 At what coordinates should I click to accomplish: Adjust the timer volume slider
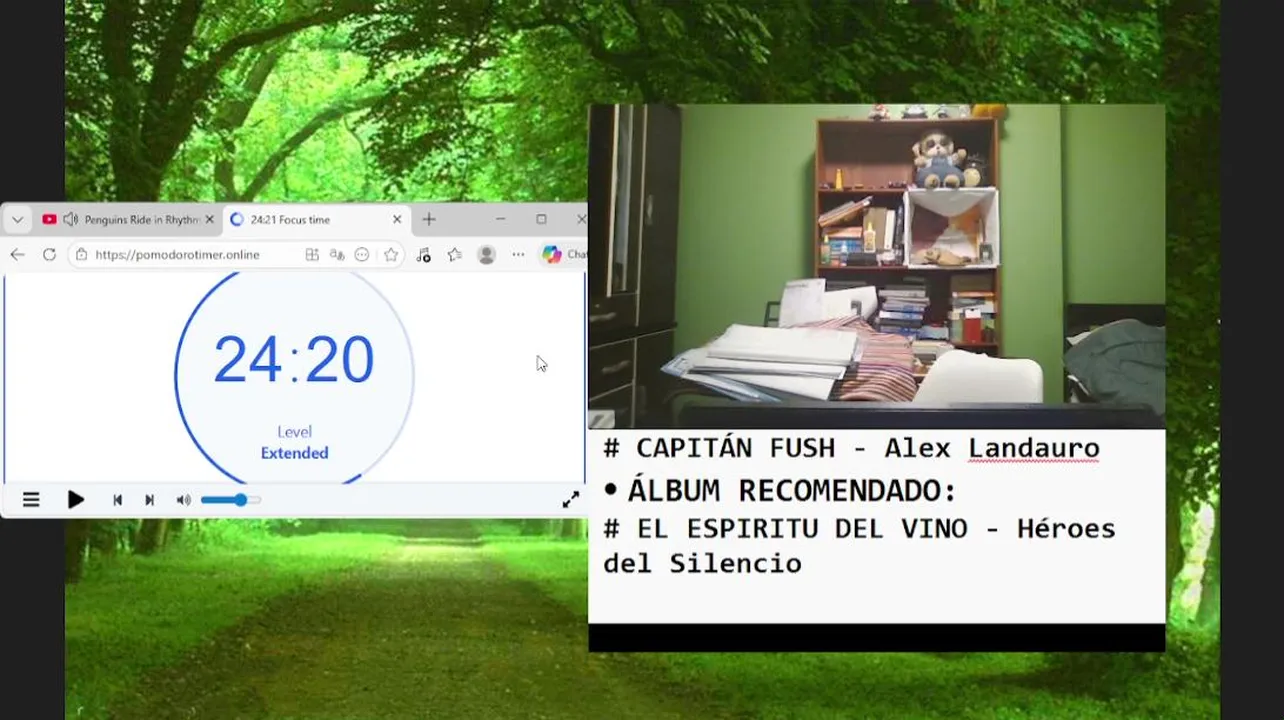[x=231, y=500]
